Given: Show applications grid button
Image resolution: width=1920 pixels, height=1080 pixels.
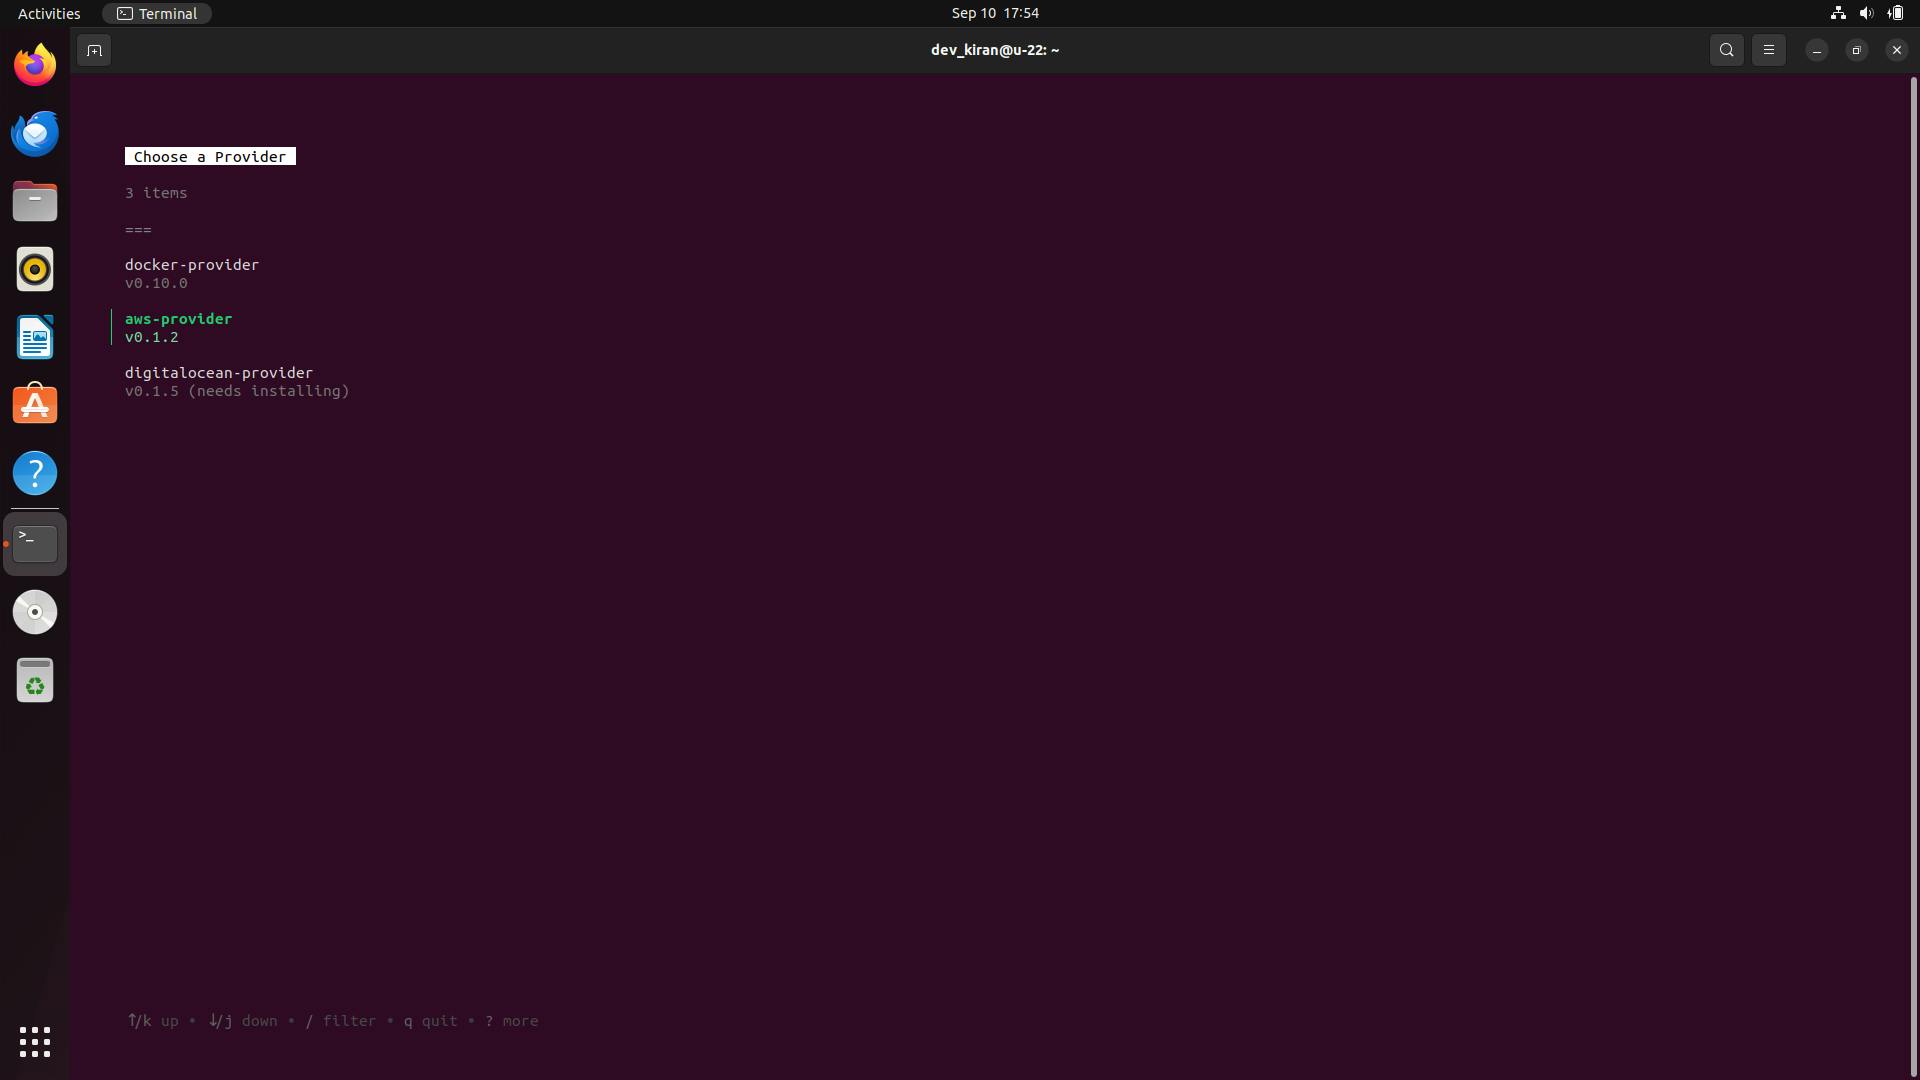Looking at the screenshot, I should coord(35,1042).
